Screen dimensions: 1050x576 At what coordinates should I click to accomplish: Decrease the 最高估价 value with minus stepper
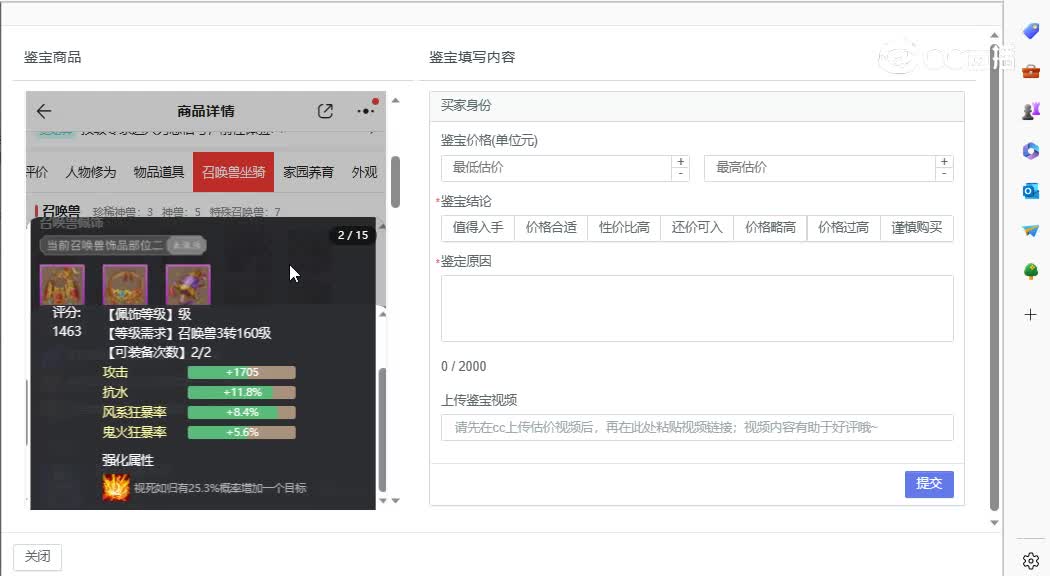click(x=943, y=174)
